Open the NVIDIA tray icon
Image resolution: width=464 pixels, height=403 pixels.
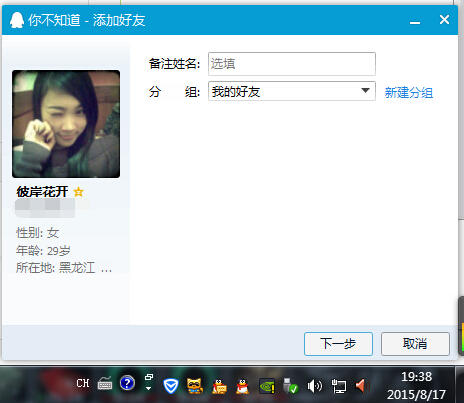click(x=267, y=386)
